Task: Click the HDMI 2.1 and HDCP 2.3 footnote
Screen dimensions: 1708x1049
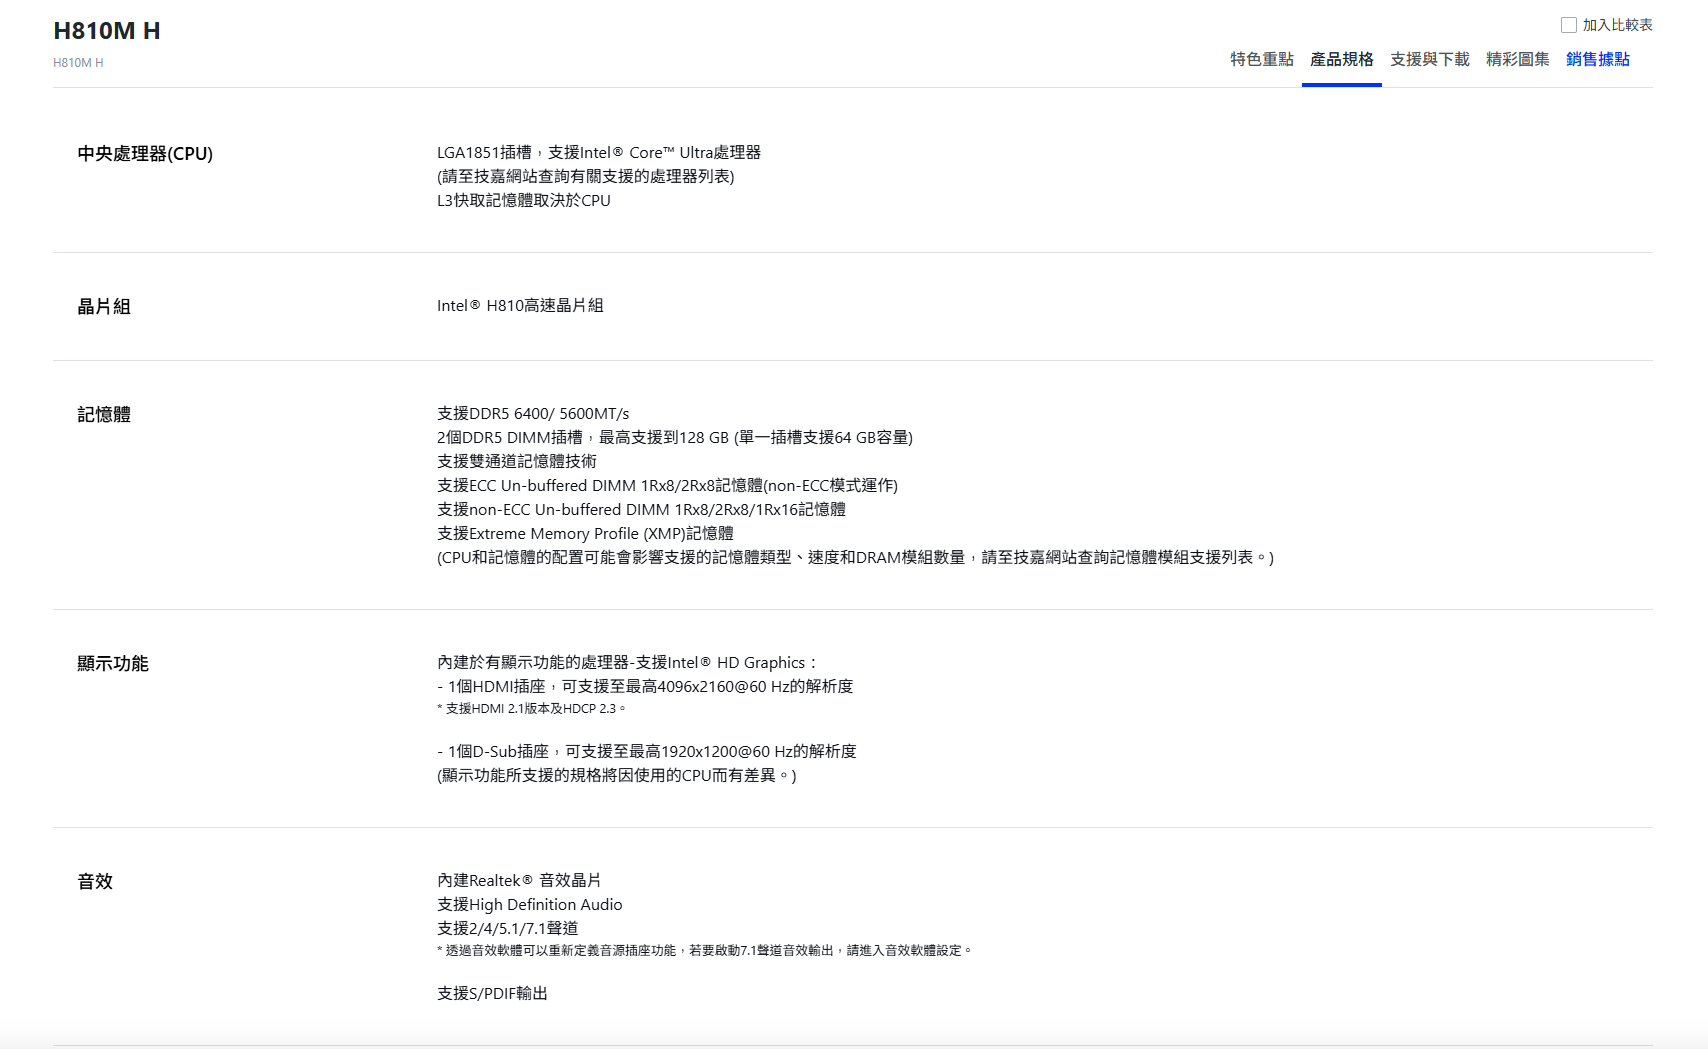Action: [x=531, y=709]
